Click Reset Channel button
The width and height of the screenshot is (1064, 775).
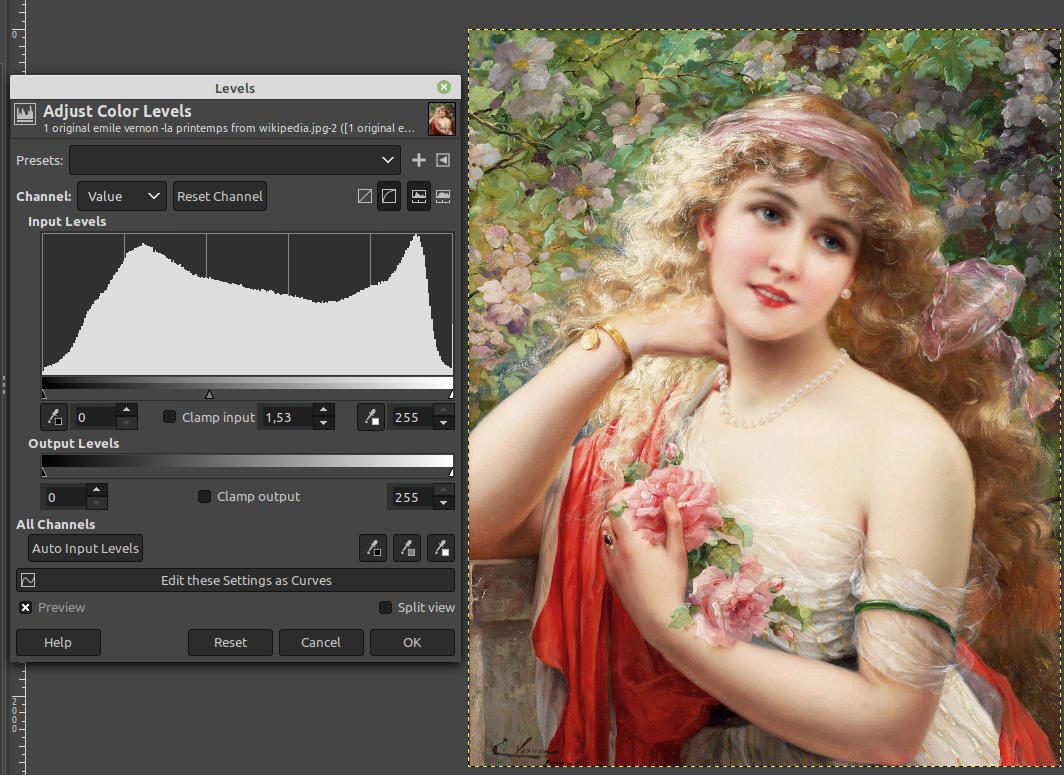[220, 196]
